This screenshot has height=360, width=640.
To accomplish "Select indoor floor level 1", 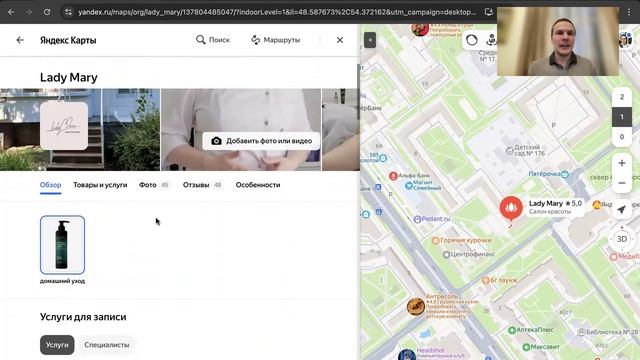I will pyautogui.click(x=622, y=117).
